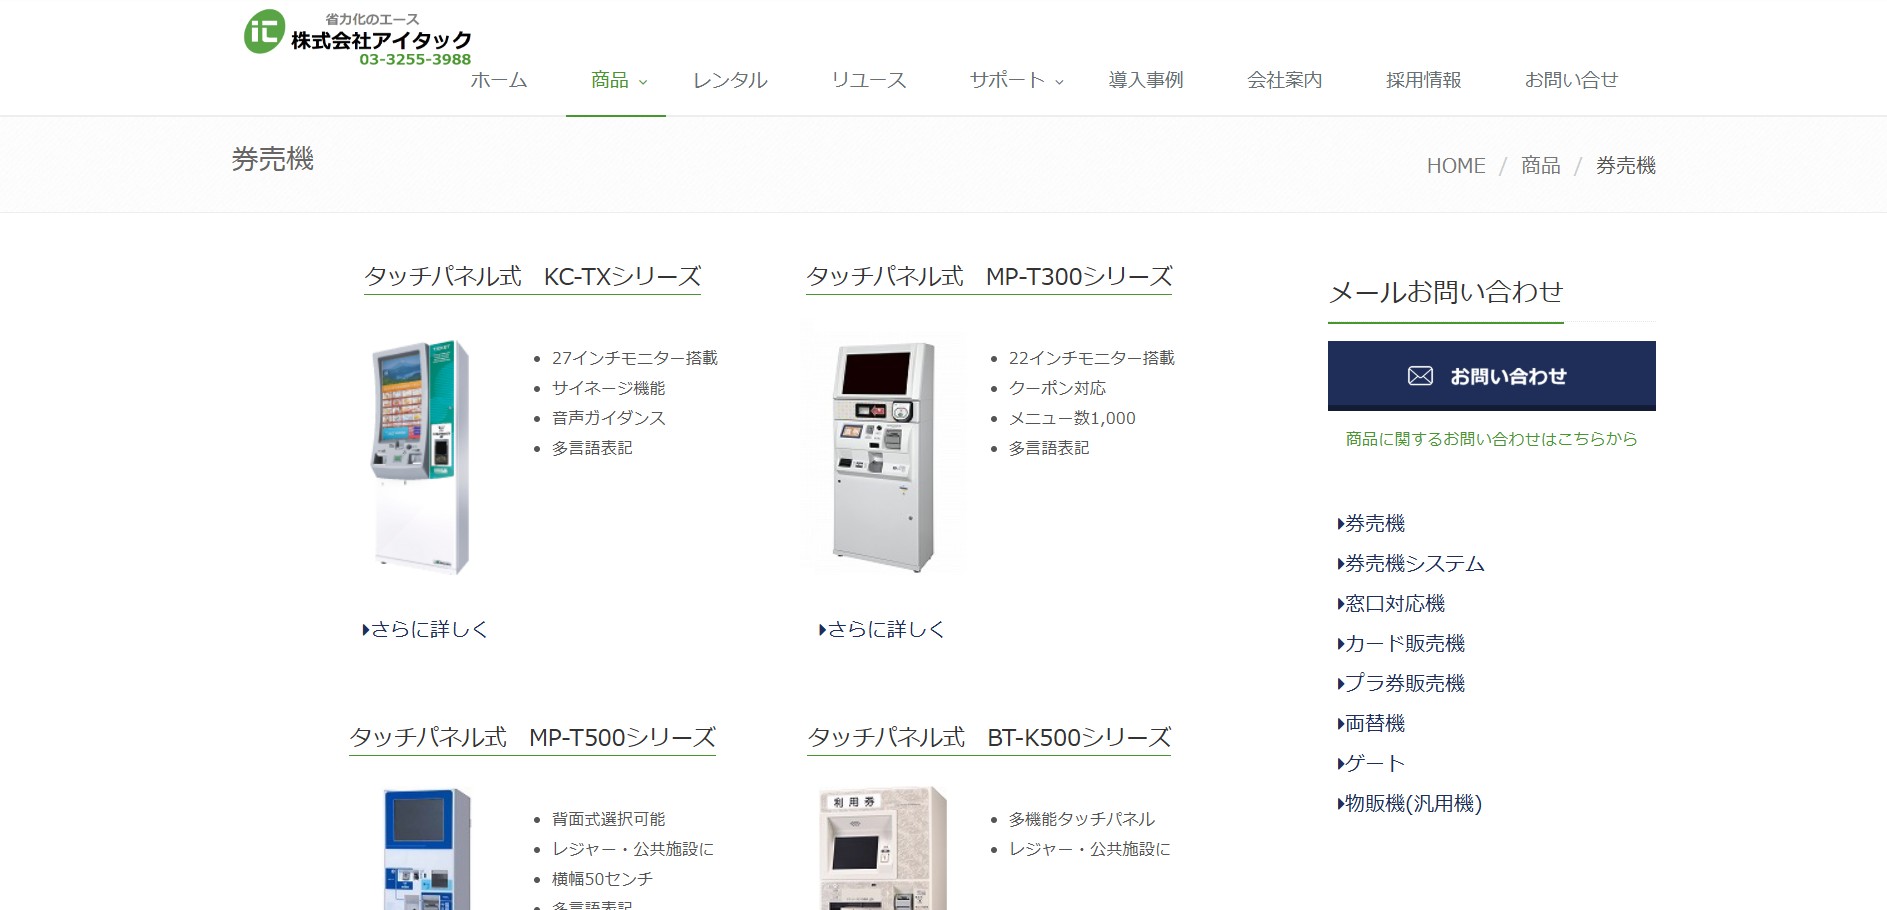Viewport: 1887px width, 910px height.
Task: Open 商品 menu item
Action: point(609,80)
